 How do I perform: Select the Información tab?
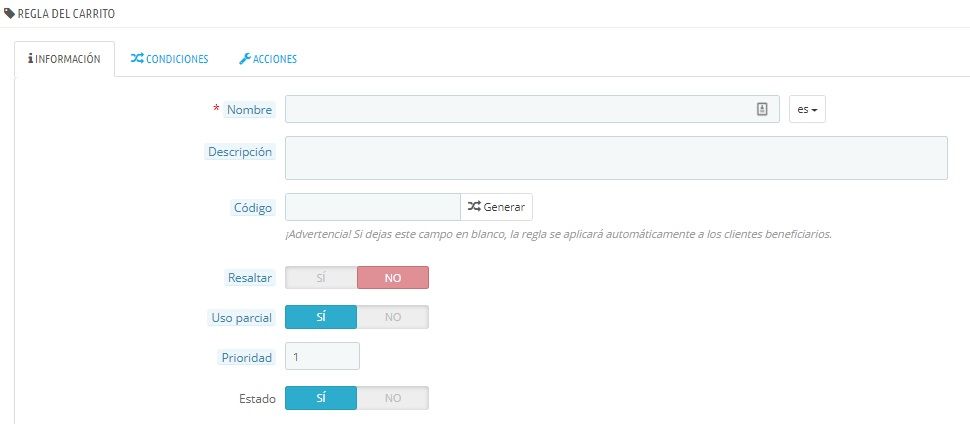(x=64, y=59)
